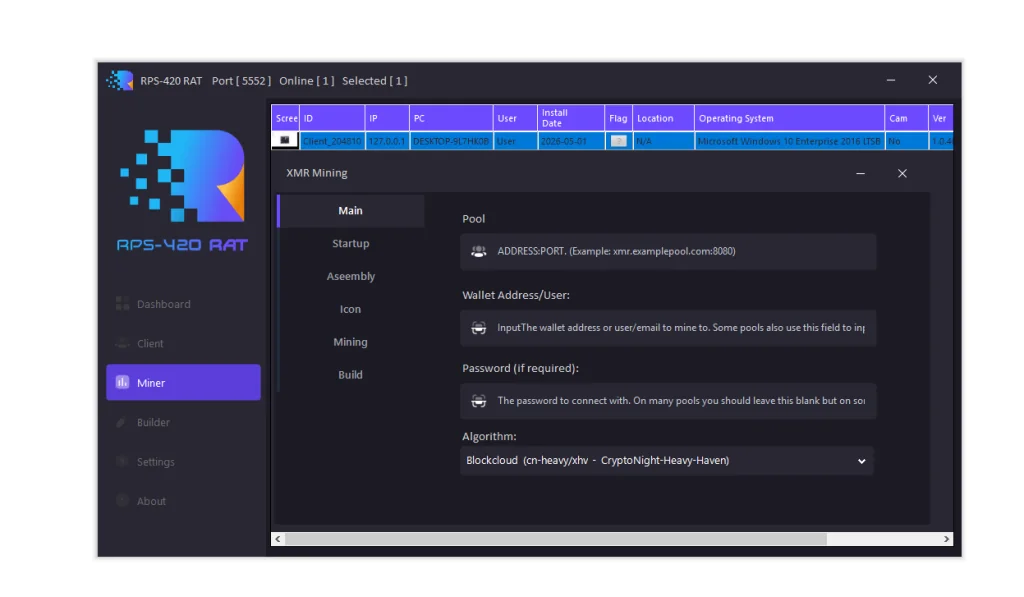The width and height of the screenshot is (1024, 597).
Task: Select the Miner sidebar item
Action: (183, 382)
